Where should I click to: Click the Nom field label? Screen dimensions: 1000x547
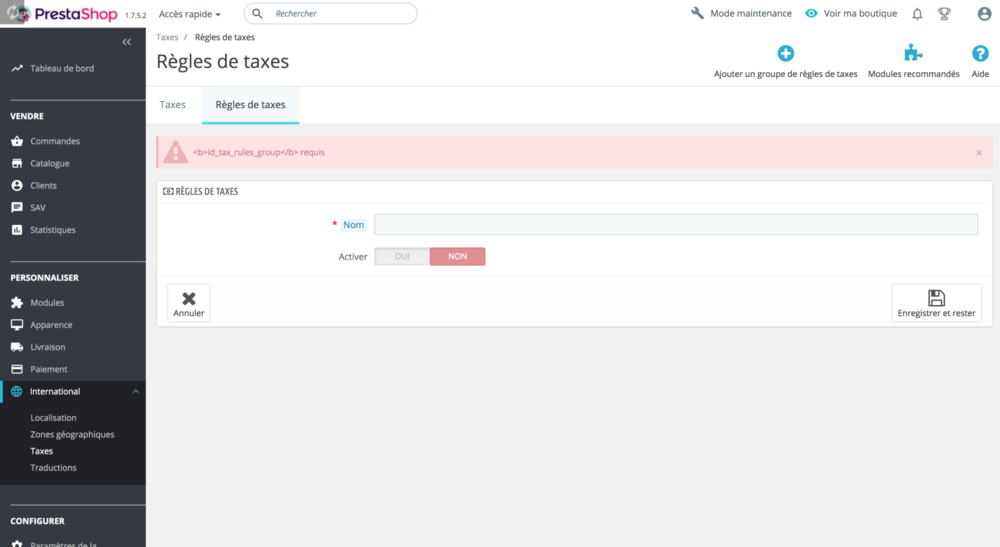point(353,224)
